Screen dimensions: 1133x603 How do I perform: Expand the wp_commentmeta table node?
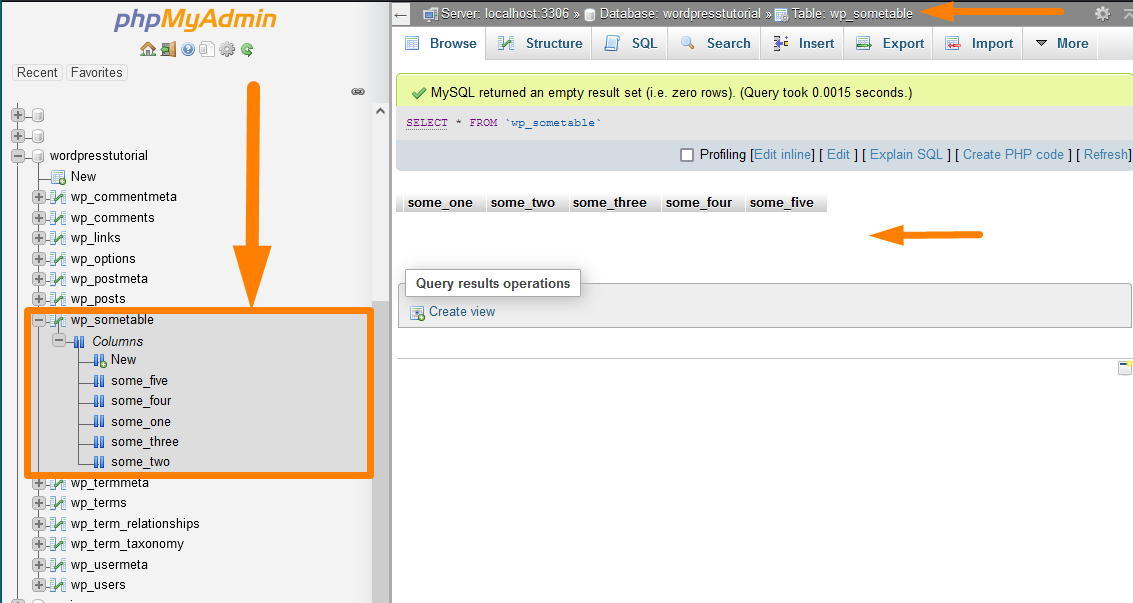coord(39,197)
